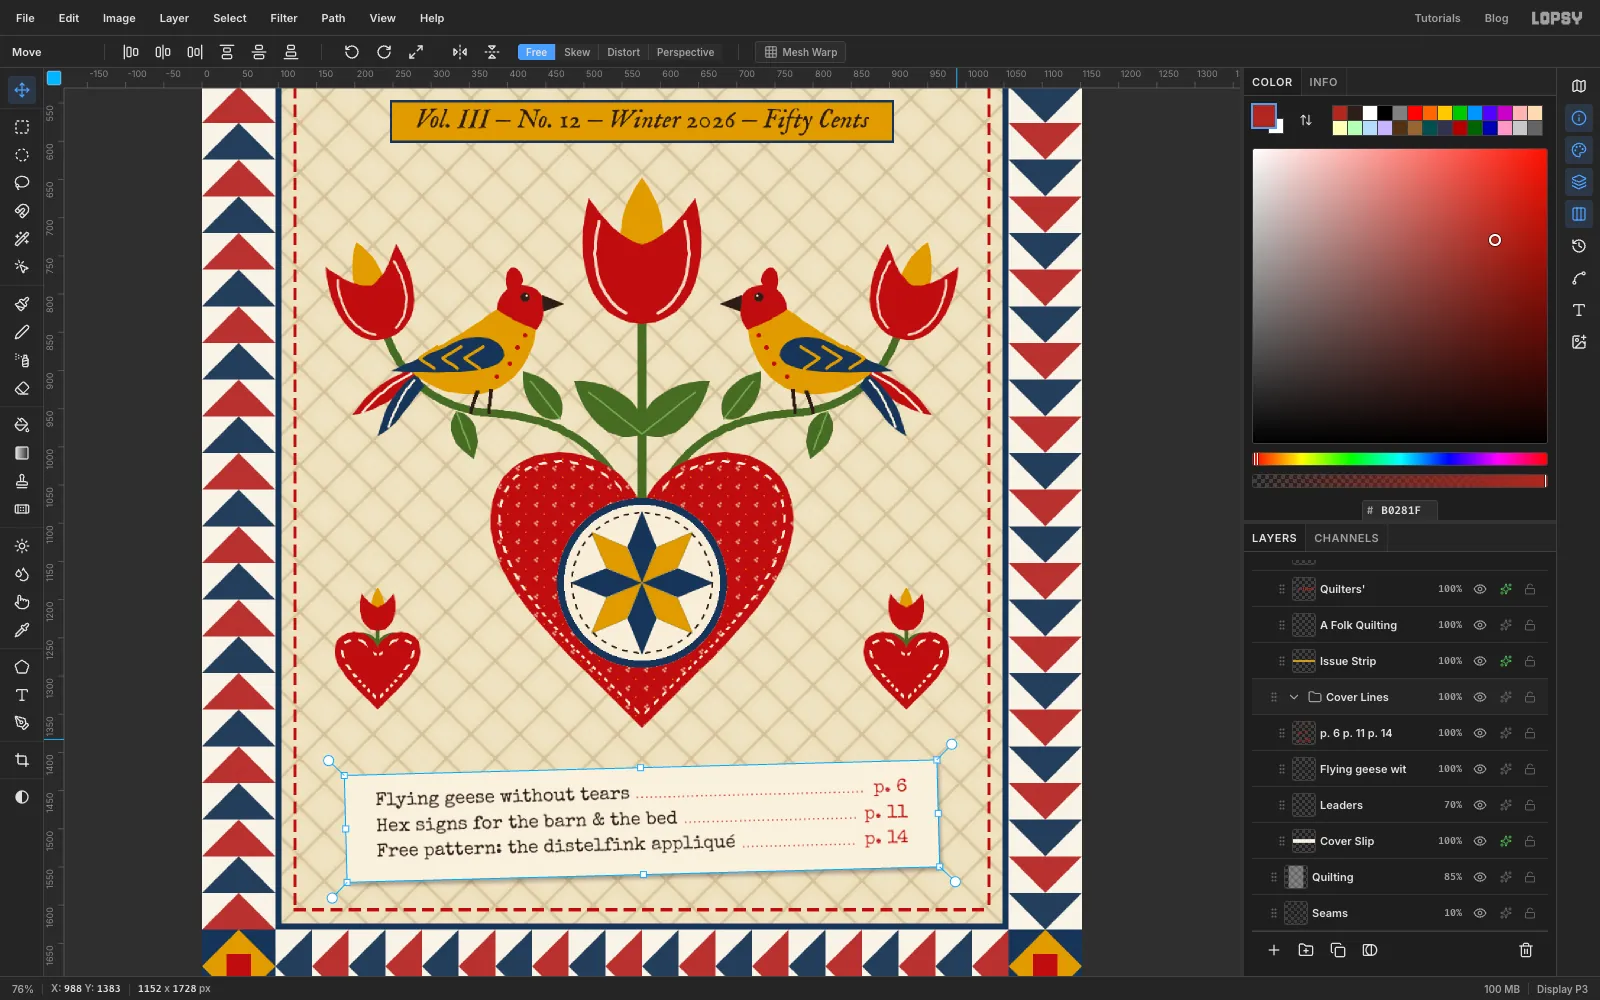Hide the Quilting layer
This screenshot has width=1600, height=1000.
pos(1480,877)
